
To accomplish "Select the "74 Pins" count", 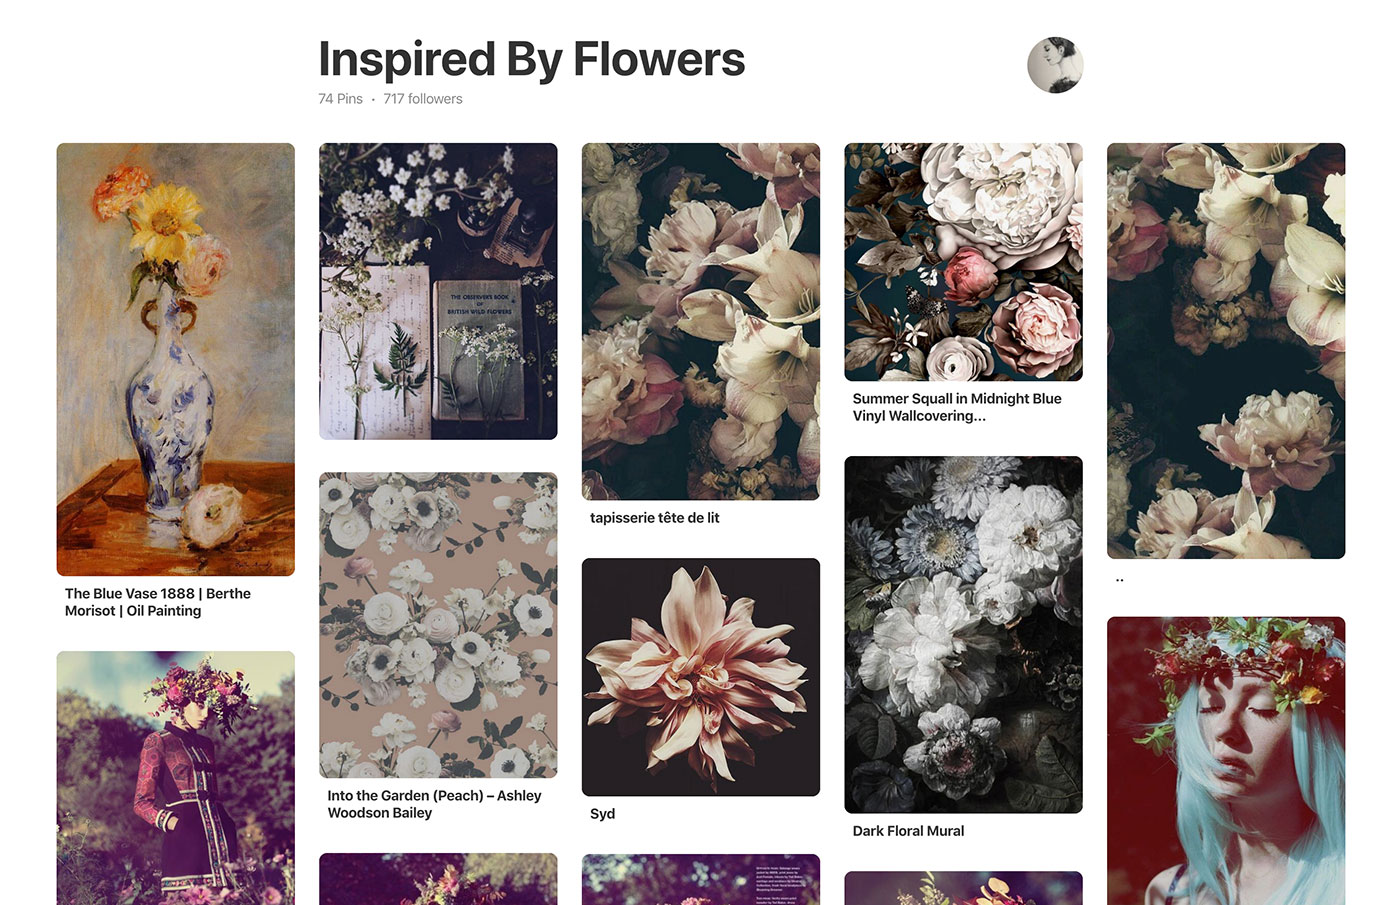I will [340, 99].
